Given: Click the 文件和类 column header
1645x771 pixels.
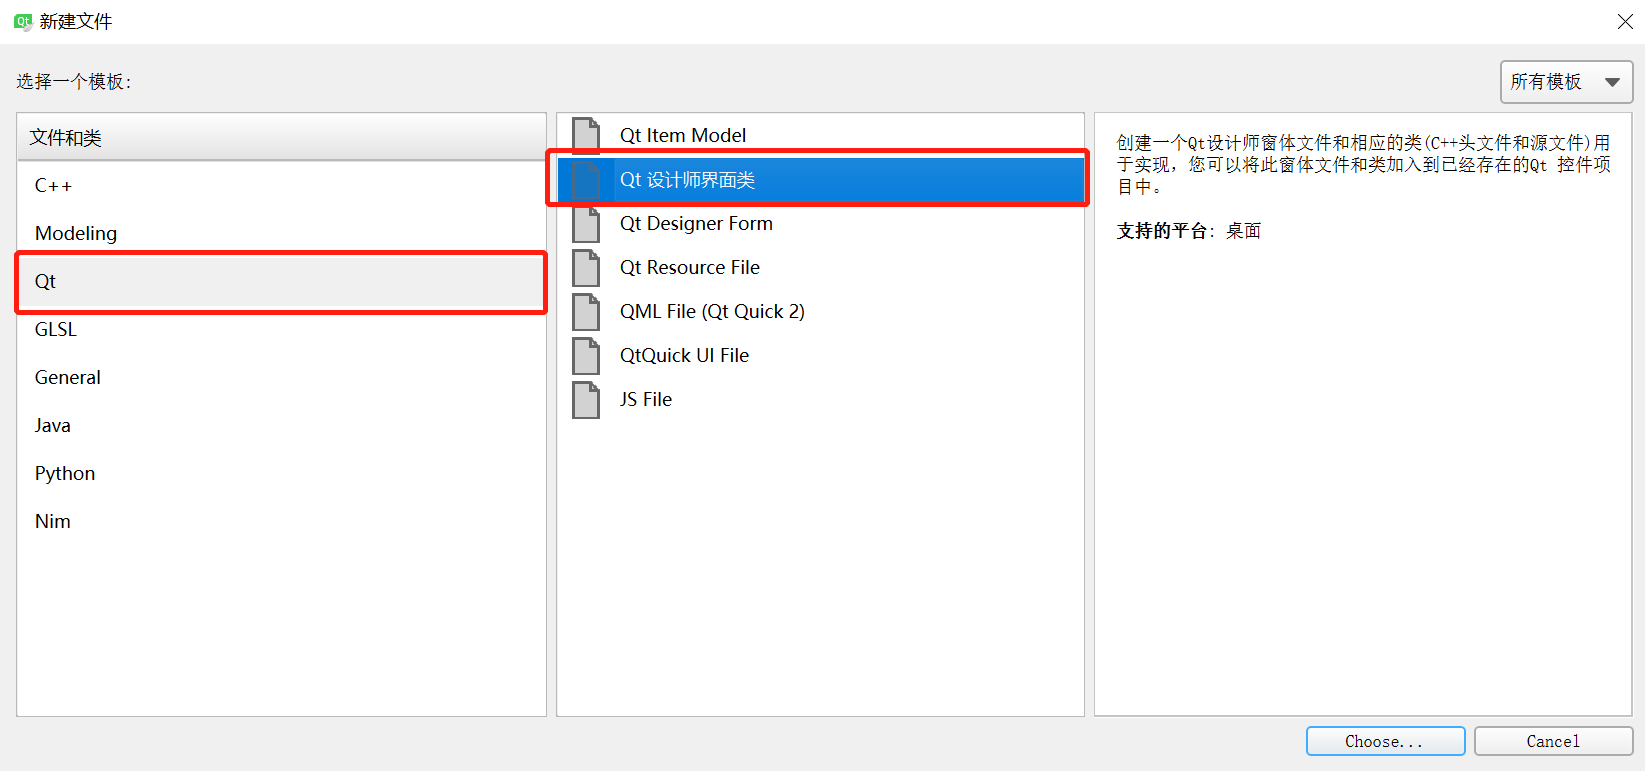Looking at the screenshot, I should 281,137.
